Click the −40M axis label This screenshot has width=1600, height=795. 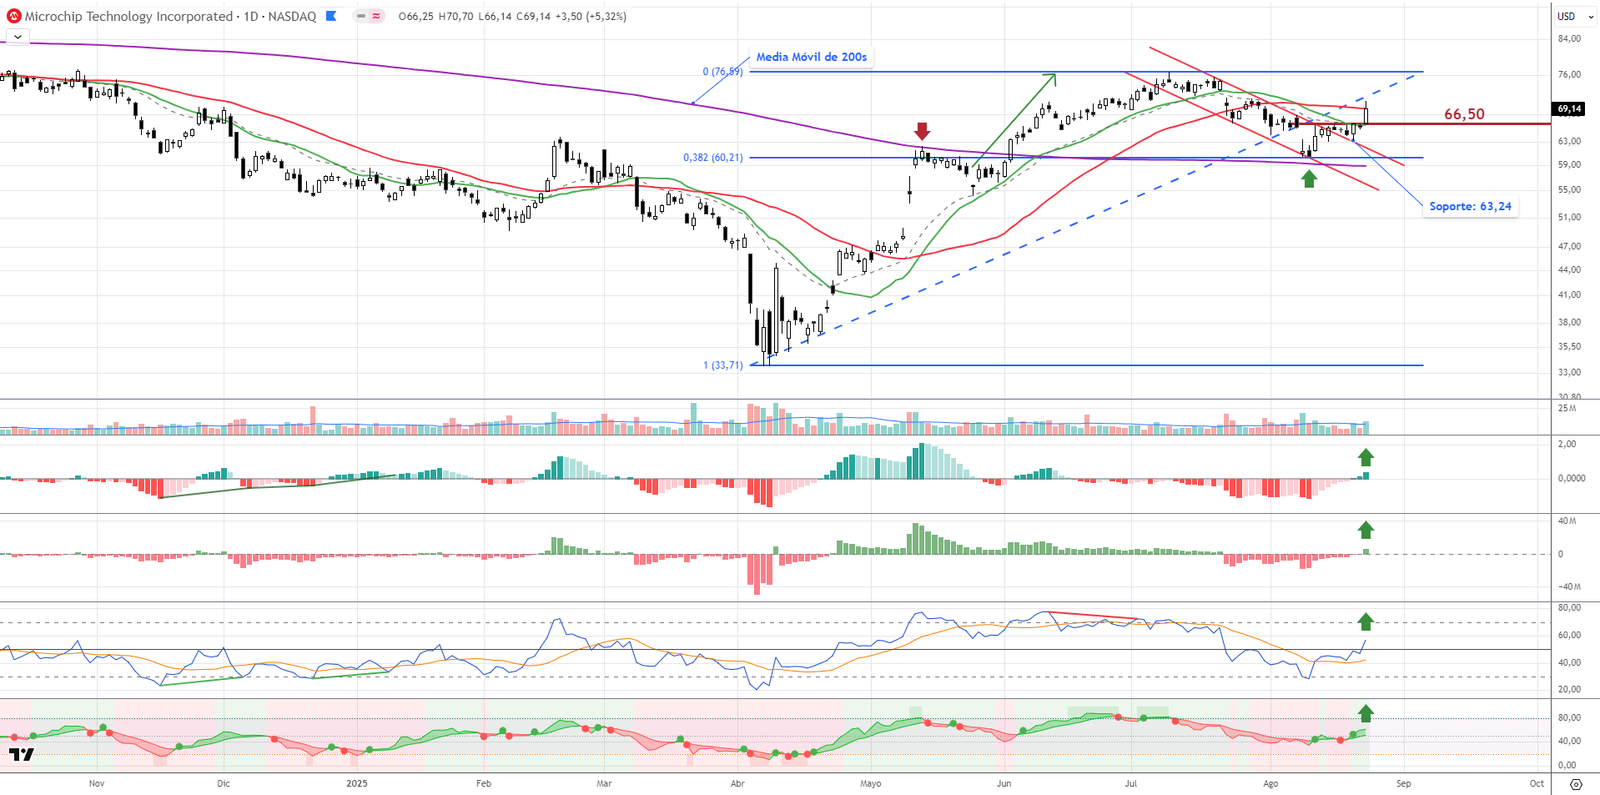click(1569, 587)
